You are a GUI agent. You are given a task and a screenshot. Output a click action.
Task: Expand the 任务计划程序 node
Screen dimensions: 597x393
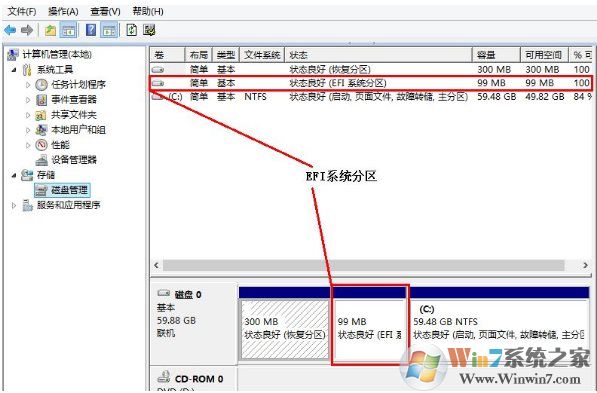point(28,85)
